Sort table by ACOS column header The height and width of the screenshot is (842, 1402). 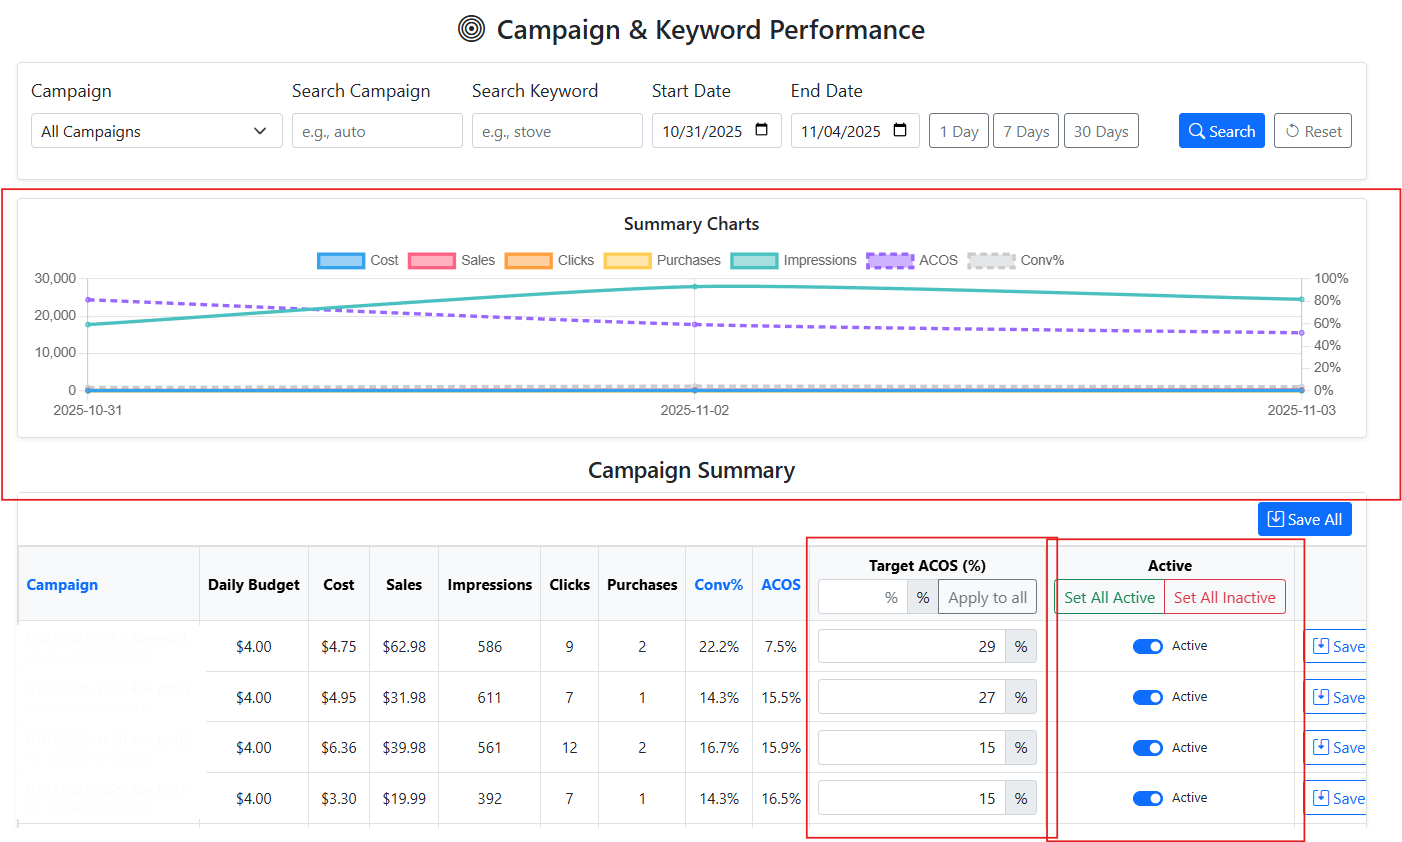pos(780,585)
